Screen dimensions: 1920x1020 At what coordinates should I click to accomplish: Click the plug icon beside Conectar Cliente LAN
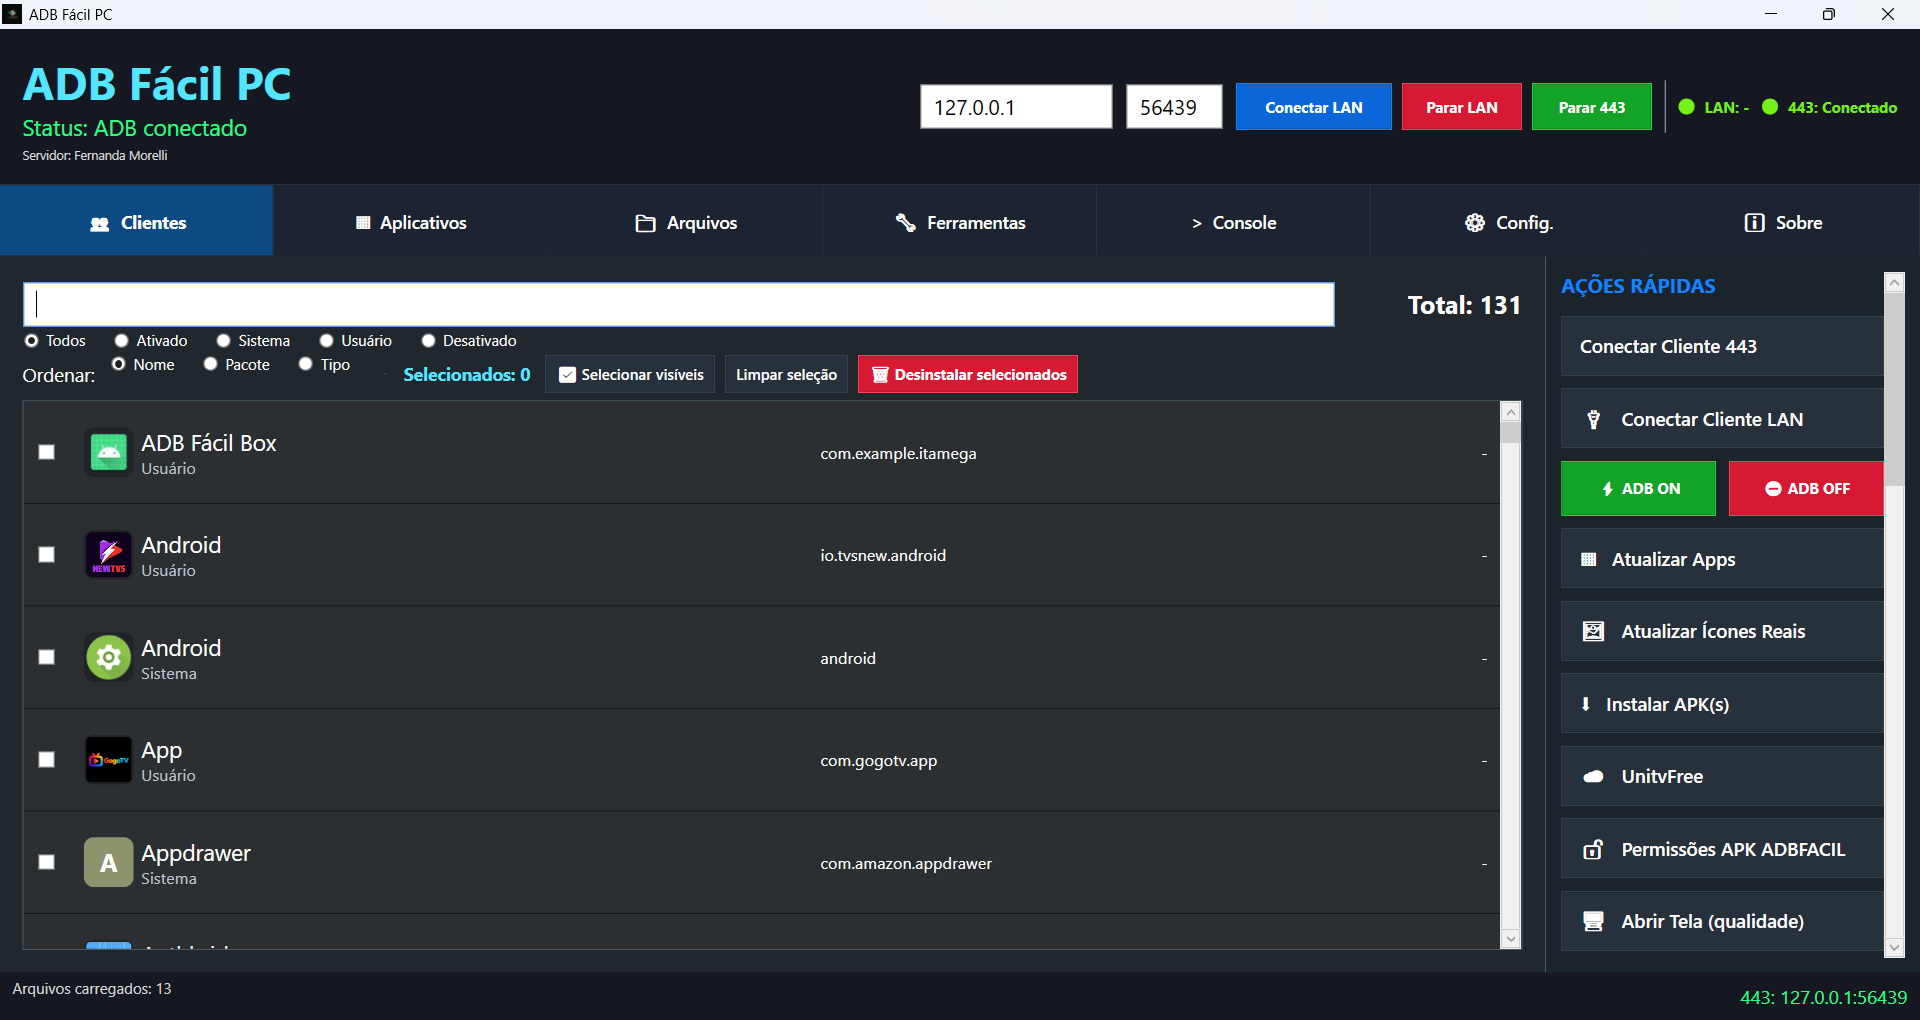[1594, 420]
